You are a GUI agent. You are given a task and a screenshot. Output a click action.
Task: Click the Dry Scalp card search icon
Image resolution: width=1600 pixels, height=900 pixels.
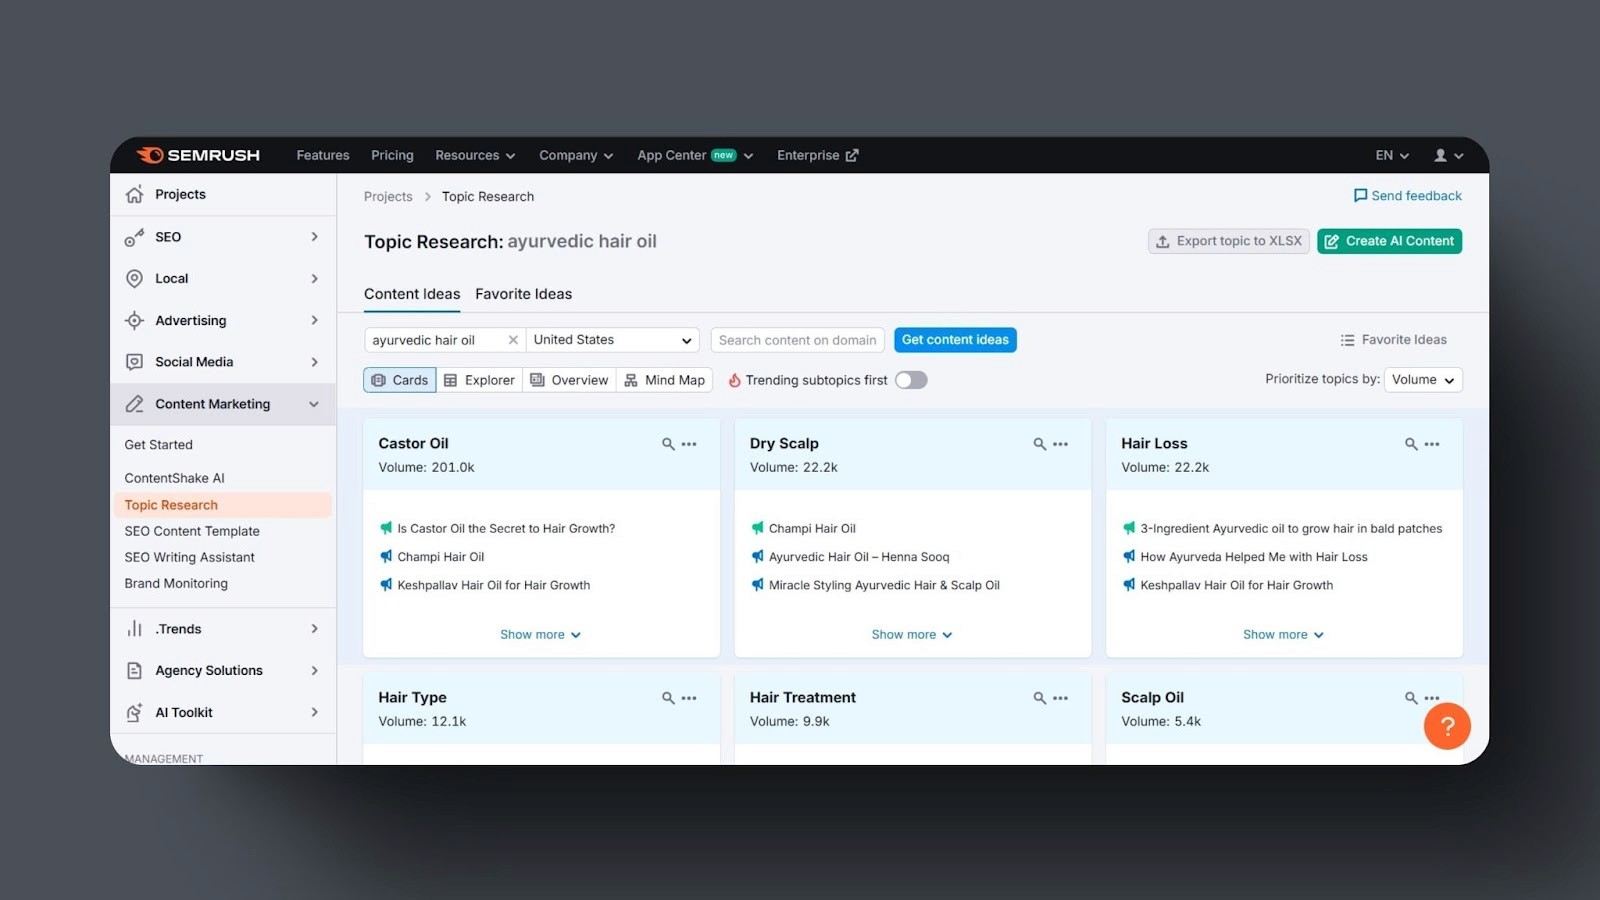pos(1040,444)
